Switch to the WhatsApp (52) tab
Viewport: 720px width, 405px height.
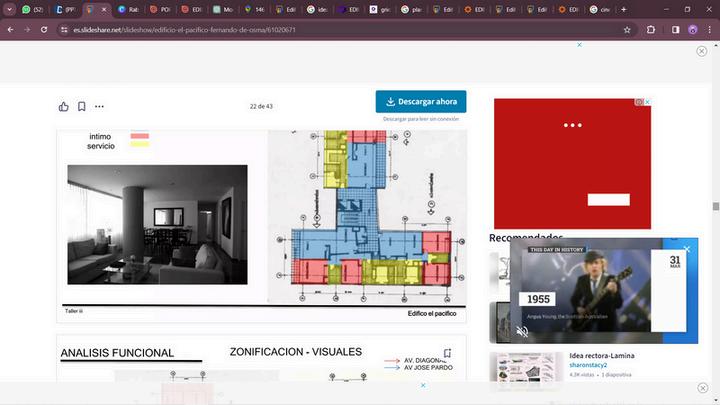click(32, 9)
